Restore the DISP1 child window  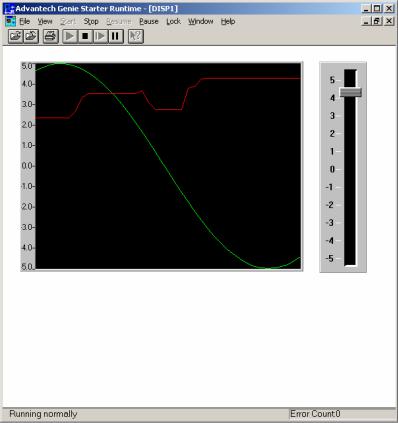pyautogui.click(x=377, y=21)
